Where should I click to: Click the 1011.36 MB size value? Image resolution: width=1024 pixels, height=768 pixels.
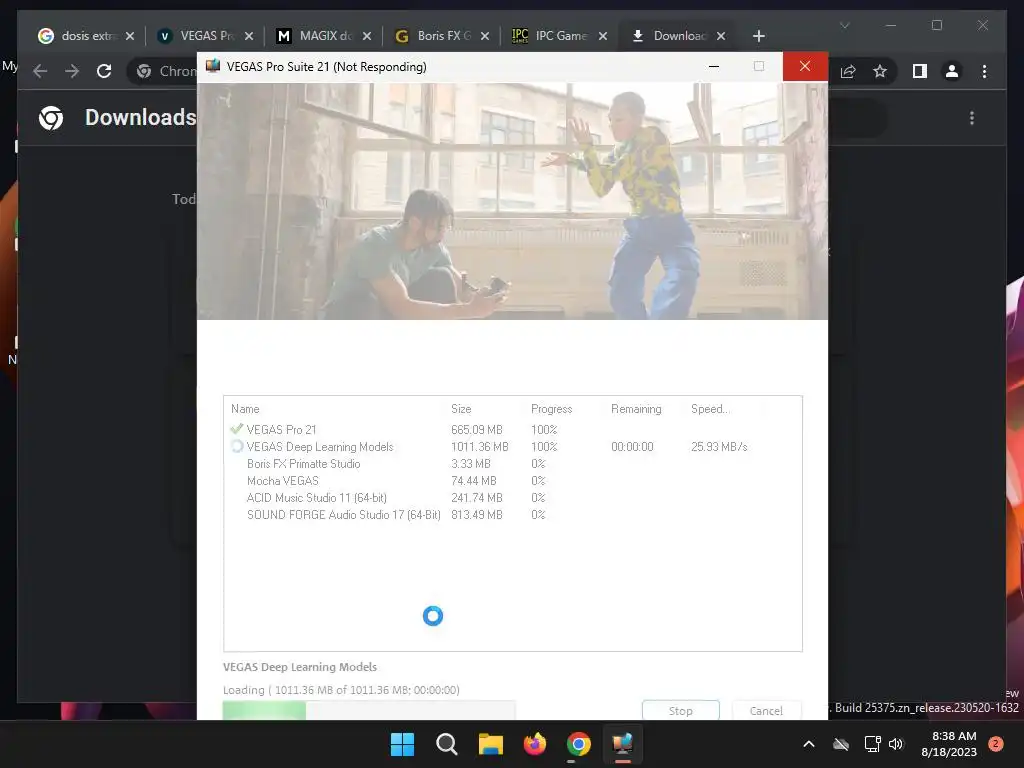479,447
